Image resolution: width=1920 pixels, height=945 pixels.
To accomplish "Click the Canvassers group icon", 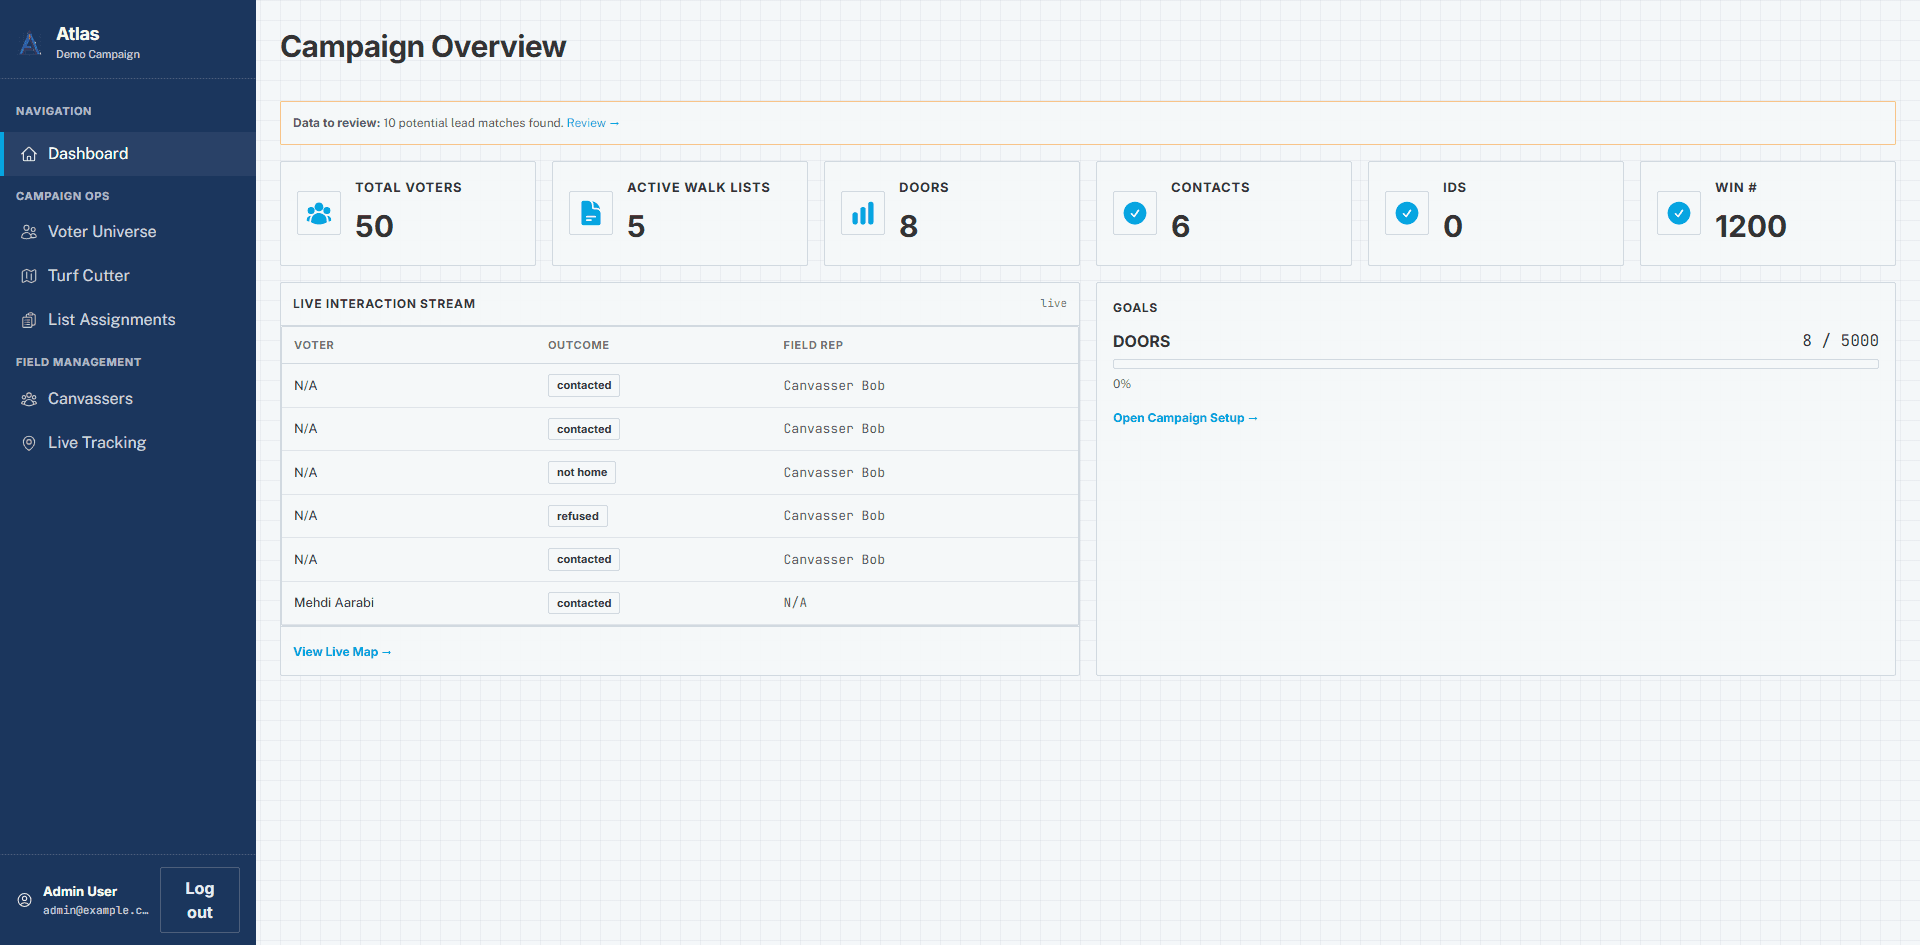I will pyautogui.click(x=29, y=399).
